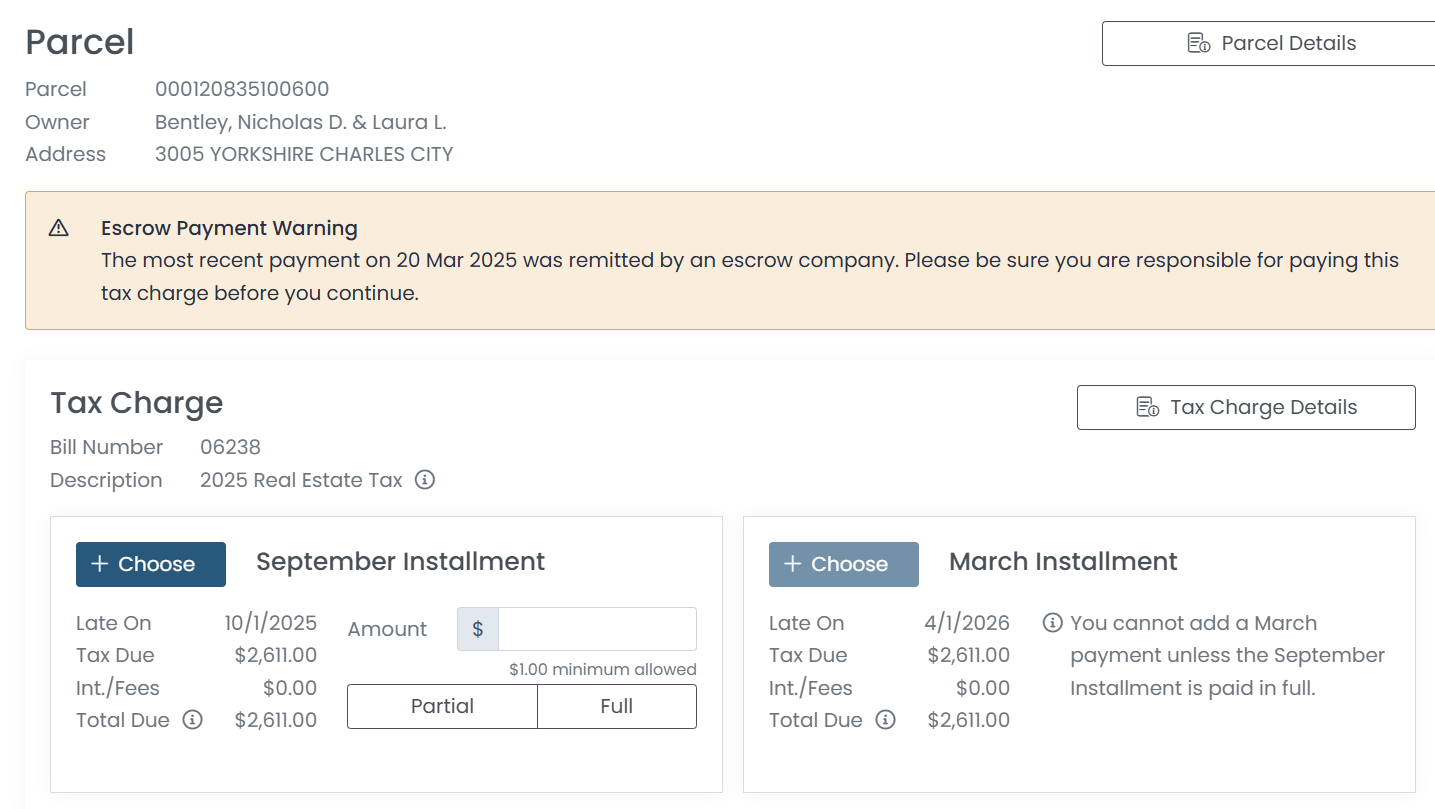
Task: Click info icon beside 2025 Real Estate Tax
Action: pyautogui.click(x=425, y=480)
